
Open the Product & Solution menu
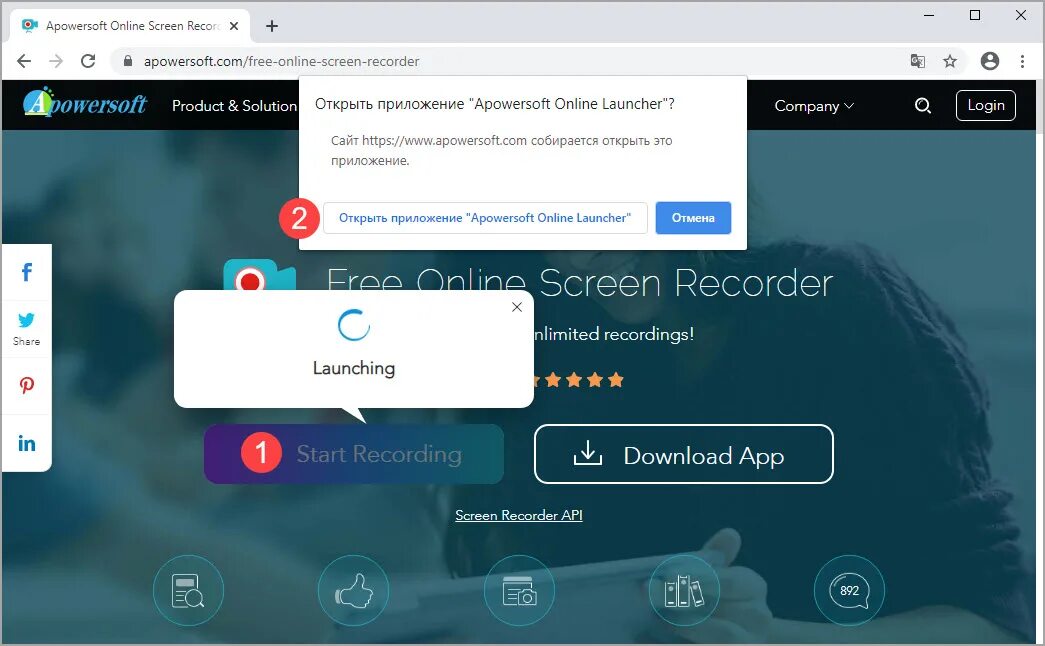pyautogui.click(x=234, y=106)
